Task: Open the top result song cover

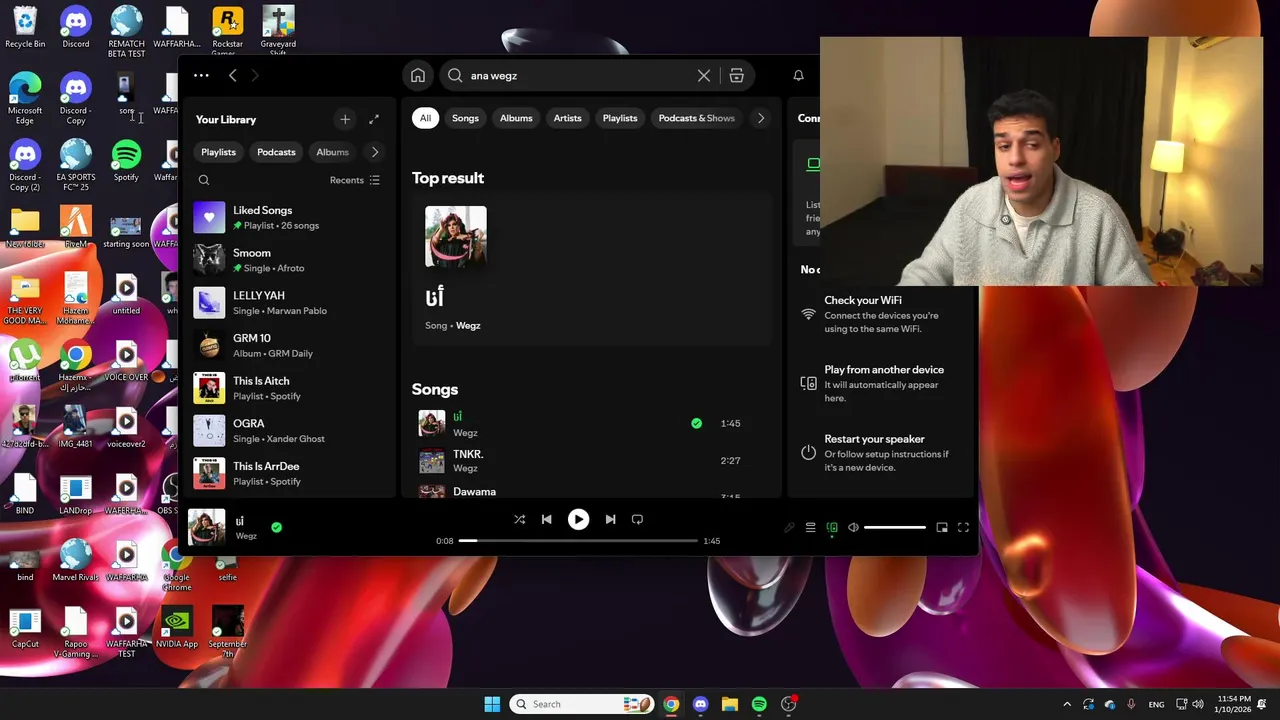Action: tap(456, 237)
